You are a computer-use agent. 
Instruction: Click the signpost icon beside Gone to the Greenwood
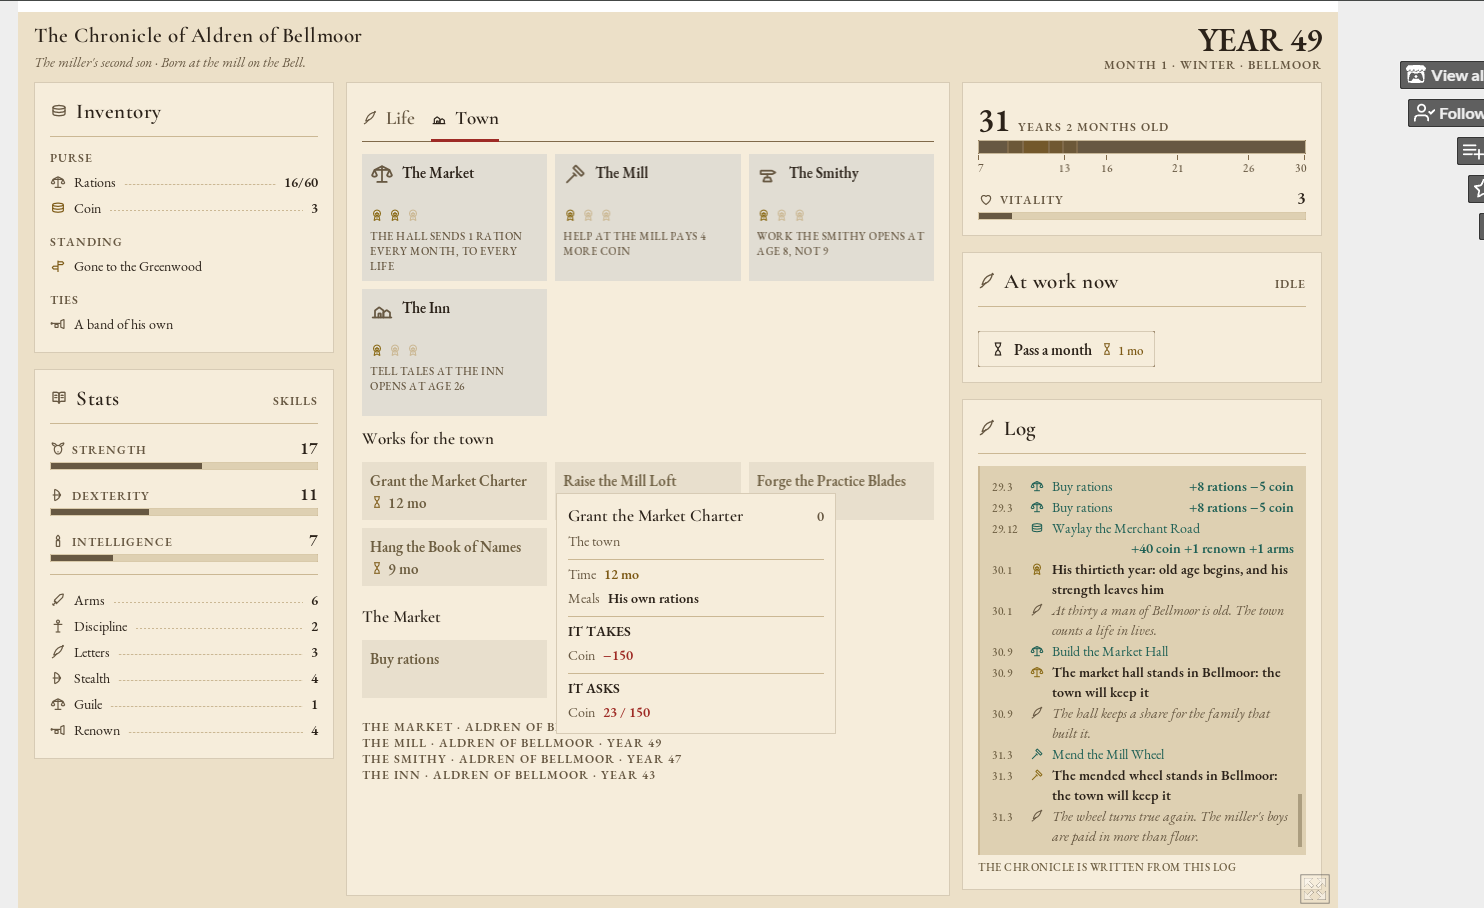click(x=58, y=266)
